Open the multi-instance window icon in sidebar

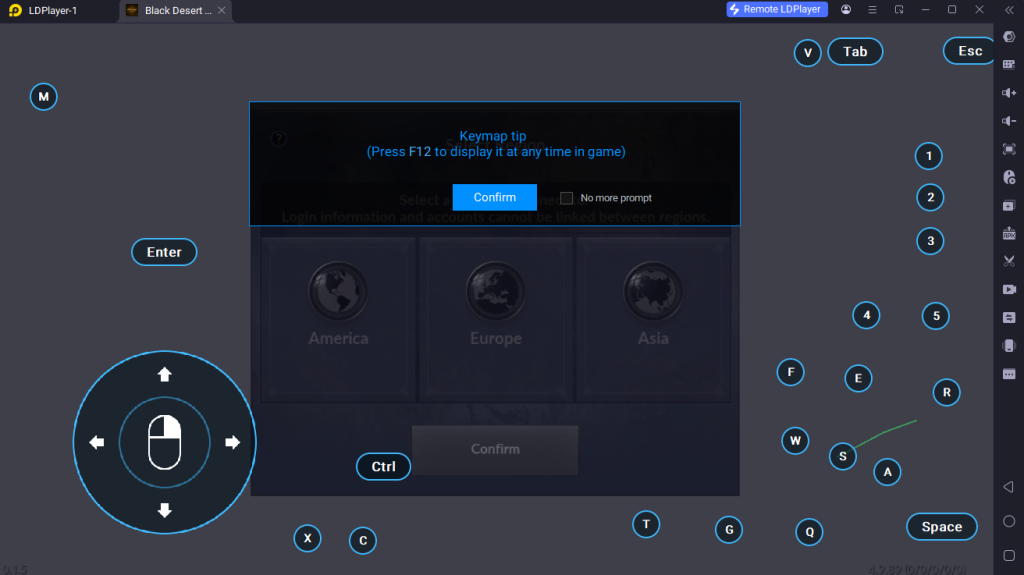click(x=1009, y=205)
